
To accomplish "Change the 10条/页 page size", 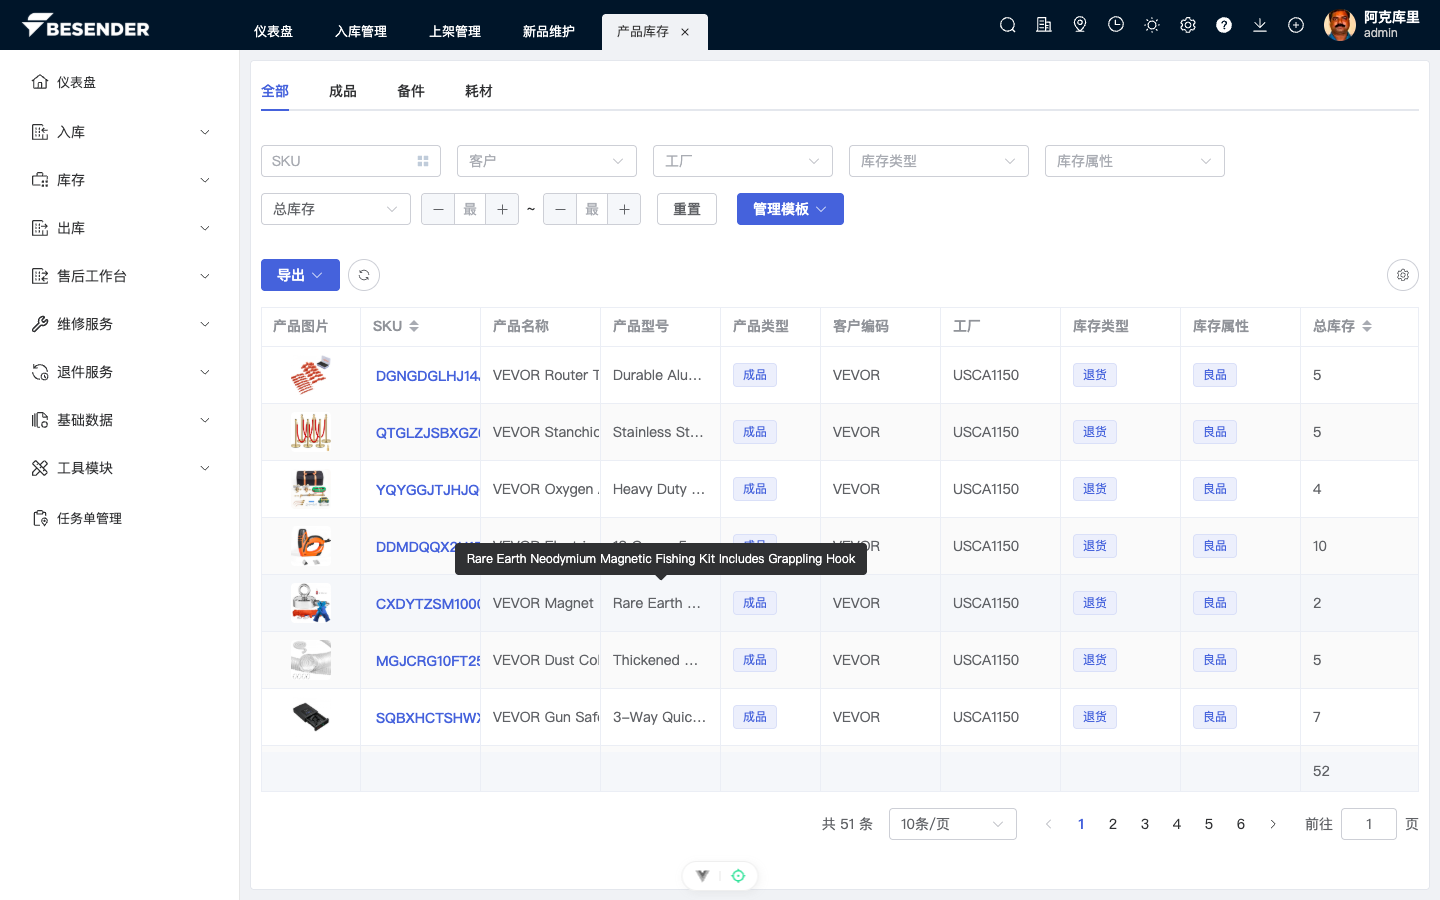I will (953, 824).
